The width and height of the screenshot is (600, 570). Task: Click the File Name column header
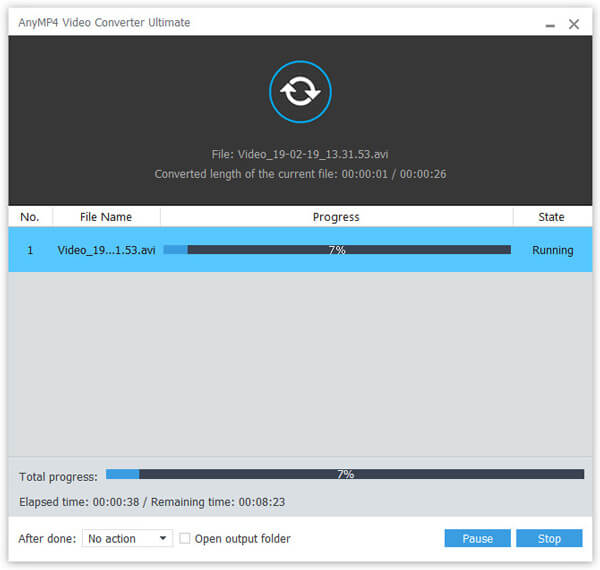coord(106,217)
